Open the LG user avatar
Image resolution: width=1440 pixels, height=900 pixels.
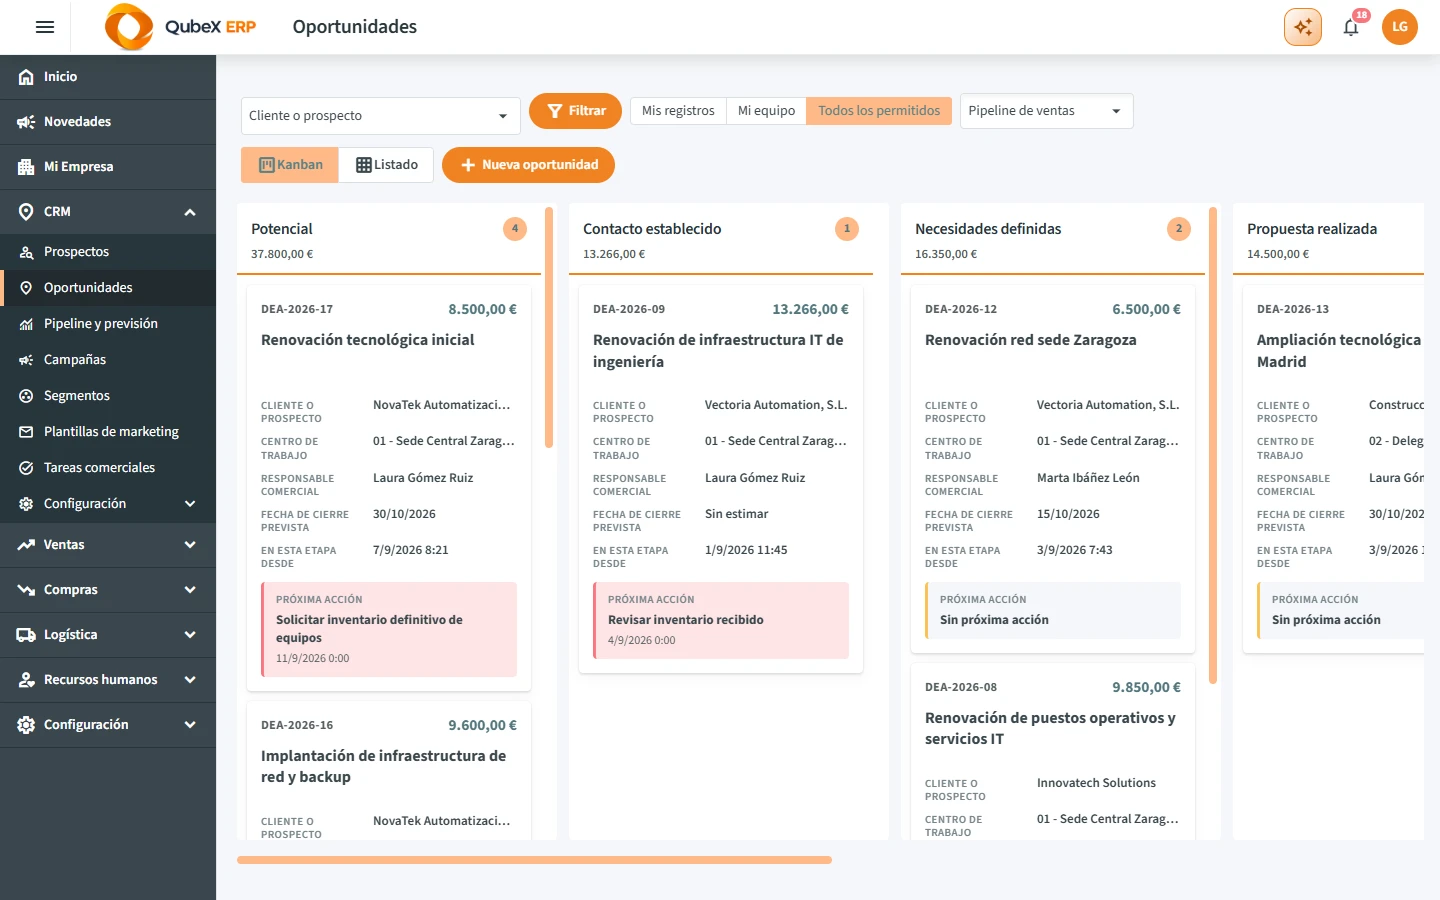coord(1400,27)
